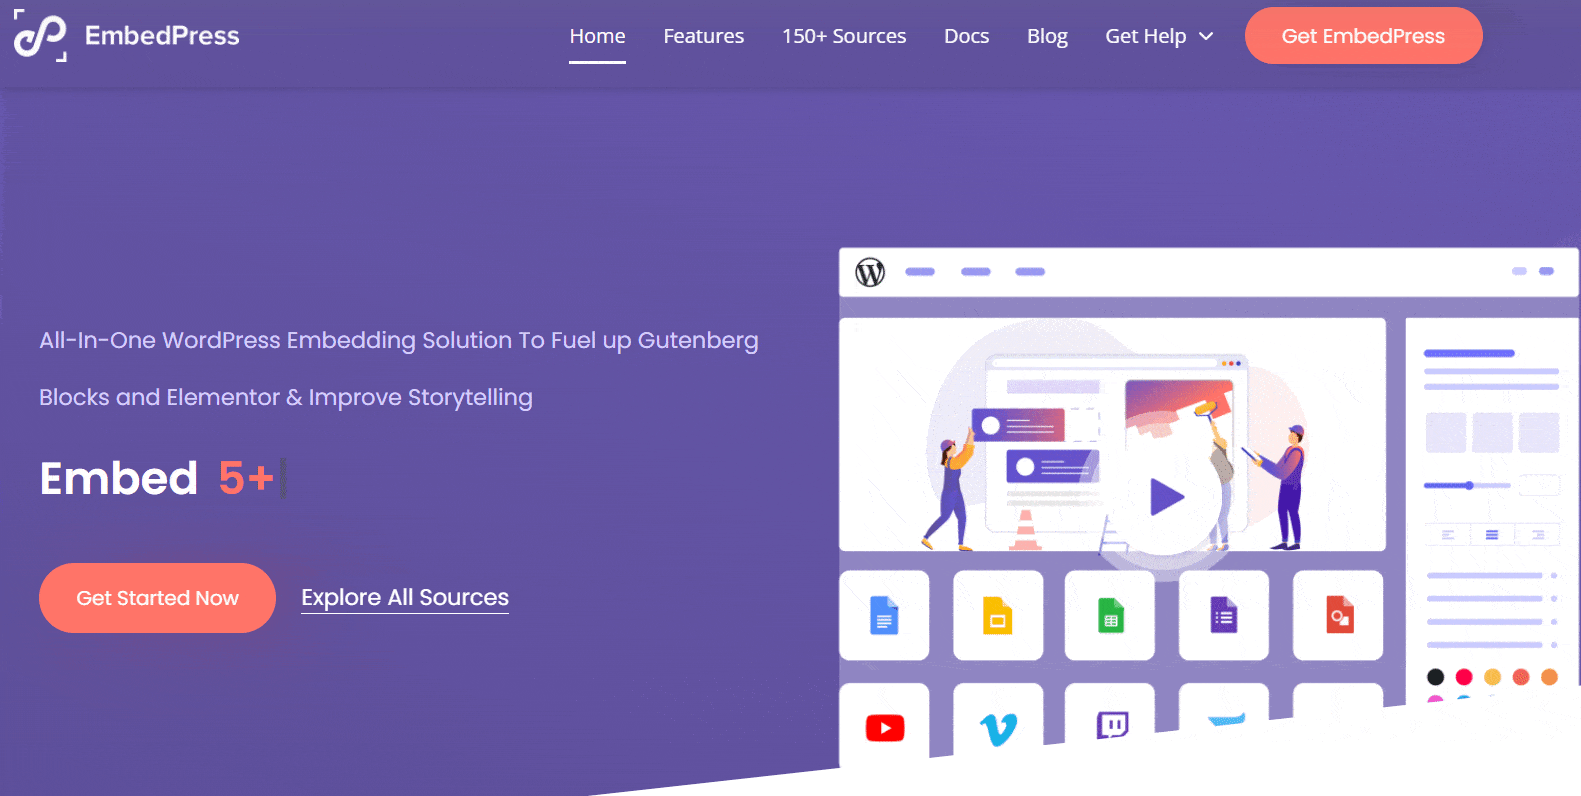Play the video in the illustration
This screenshot has height=796, width=1581.
tap(1166, 497)
